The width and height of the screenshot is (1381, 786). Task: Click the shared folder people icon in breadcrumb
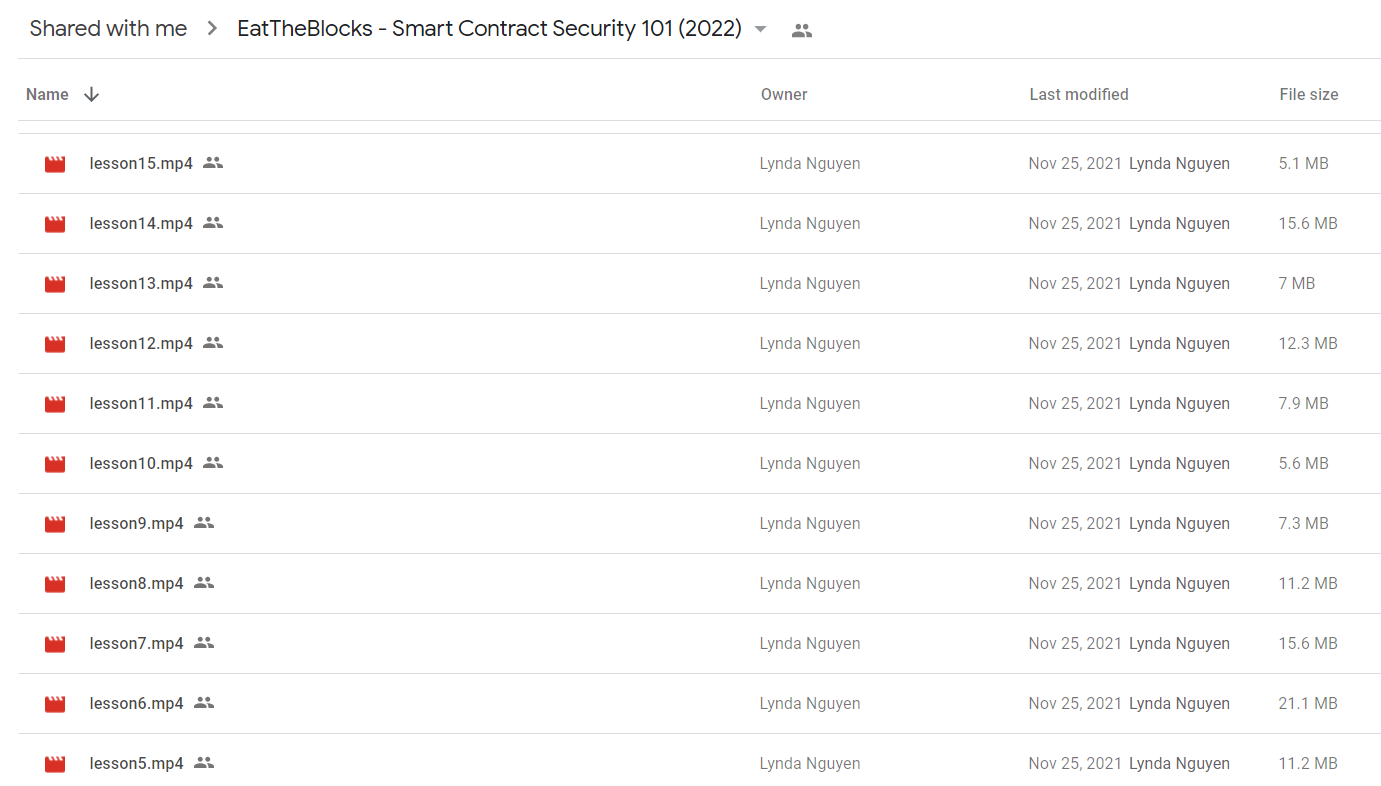pos(801,30)
